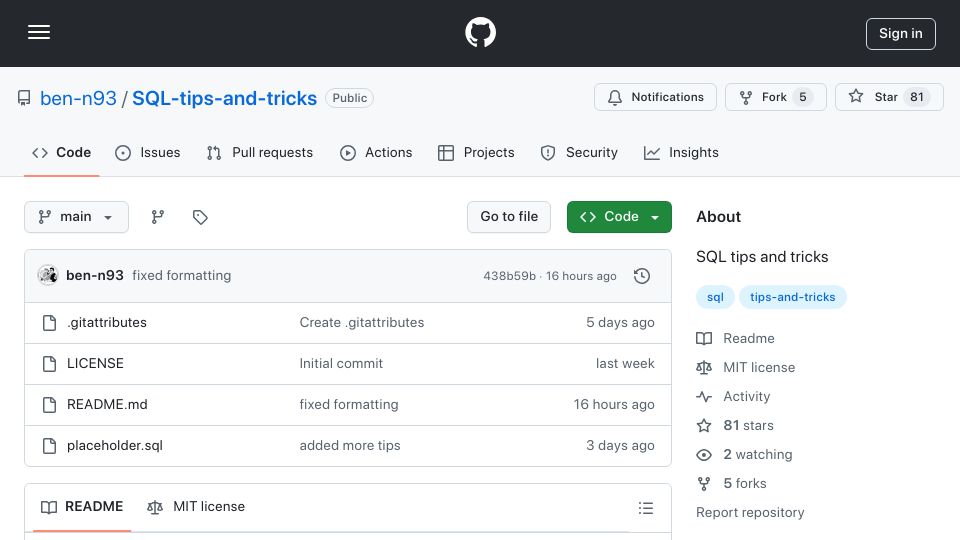
Task: Open MIT license link in About sidebar
Action: (x=746, y=367)
